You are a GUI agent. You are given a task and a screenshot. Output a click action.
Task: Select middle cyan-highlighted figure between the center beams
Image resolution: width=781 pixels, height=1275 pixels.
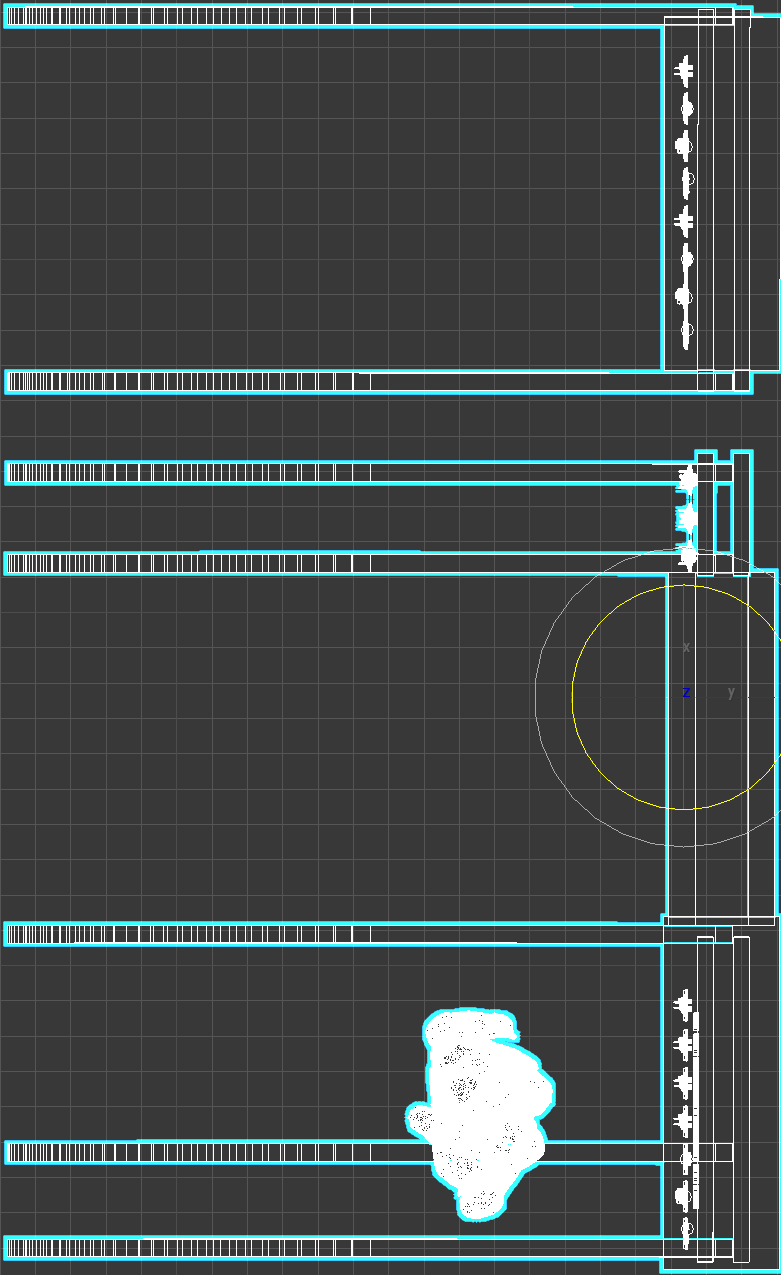click(687, 517)
